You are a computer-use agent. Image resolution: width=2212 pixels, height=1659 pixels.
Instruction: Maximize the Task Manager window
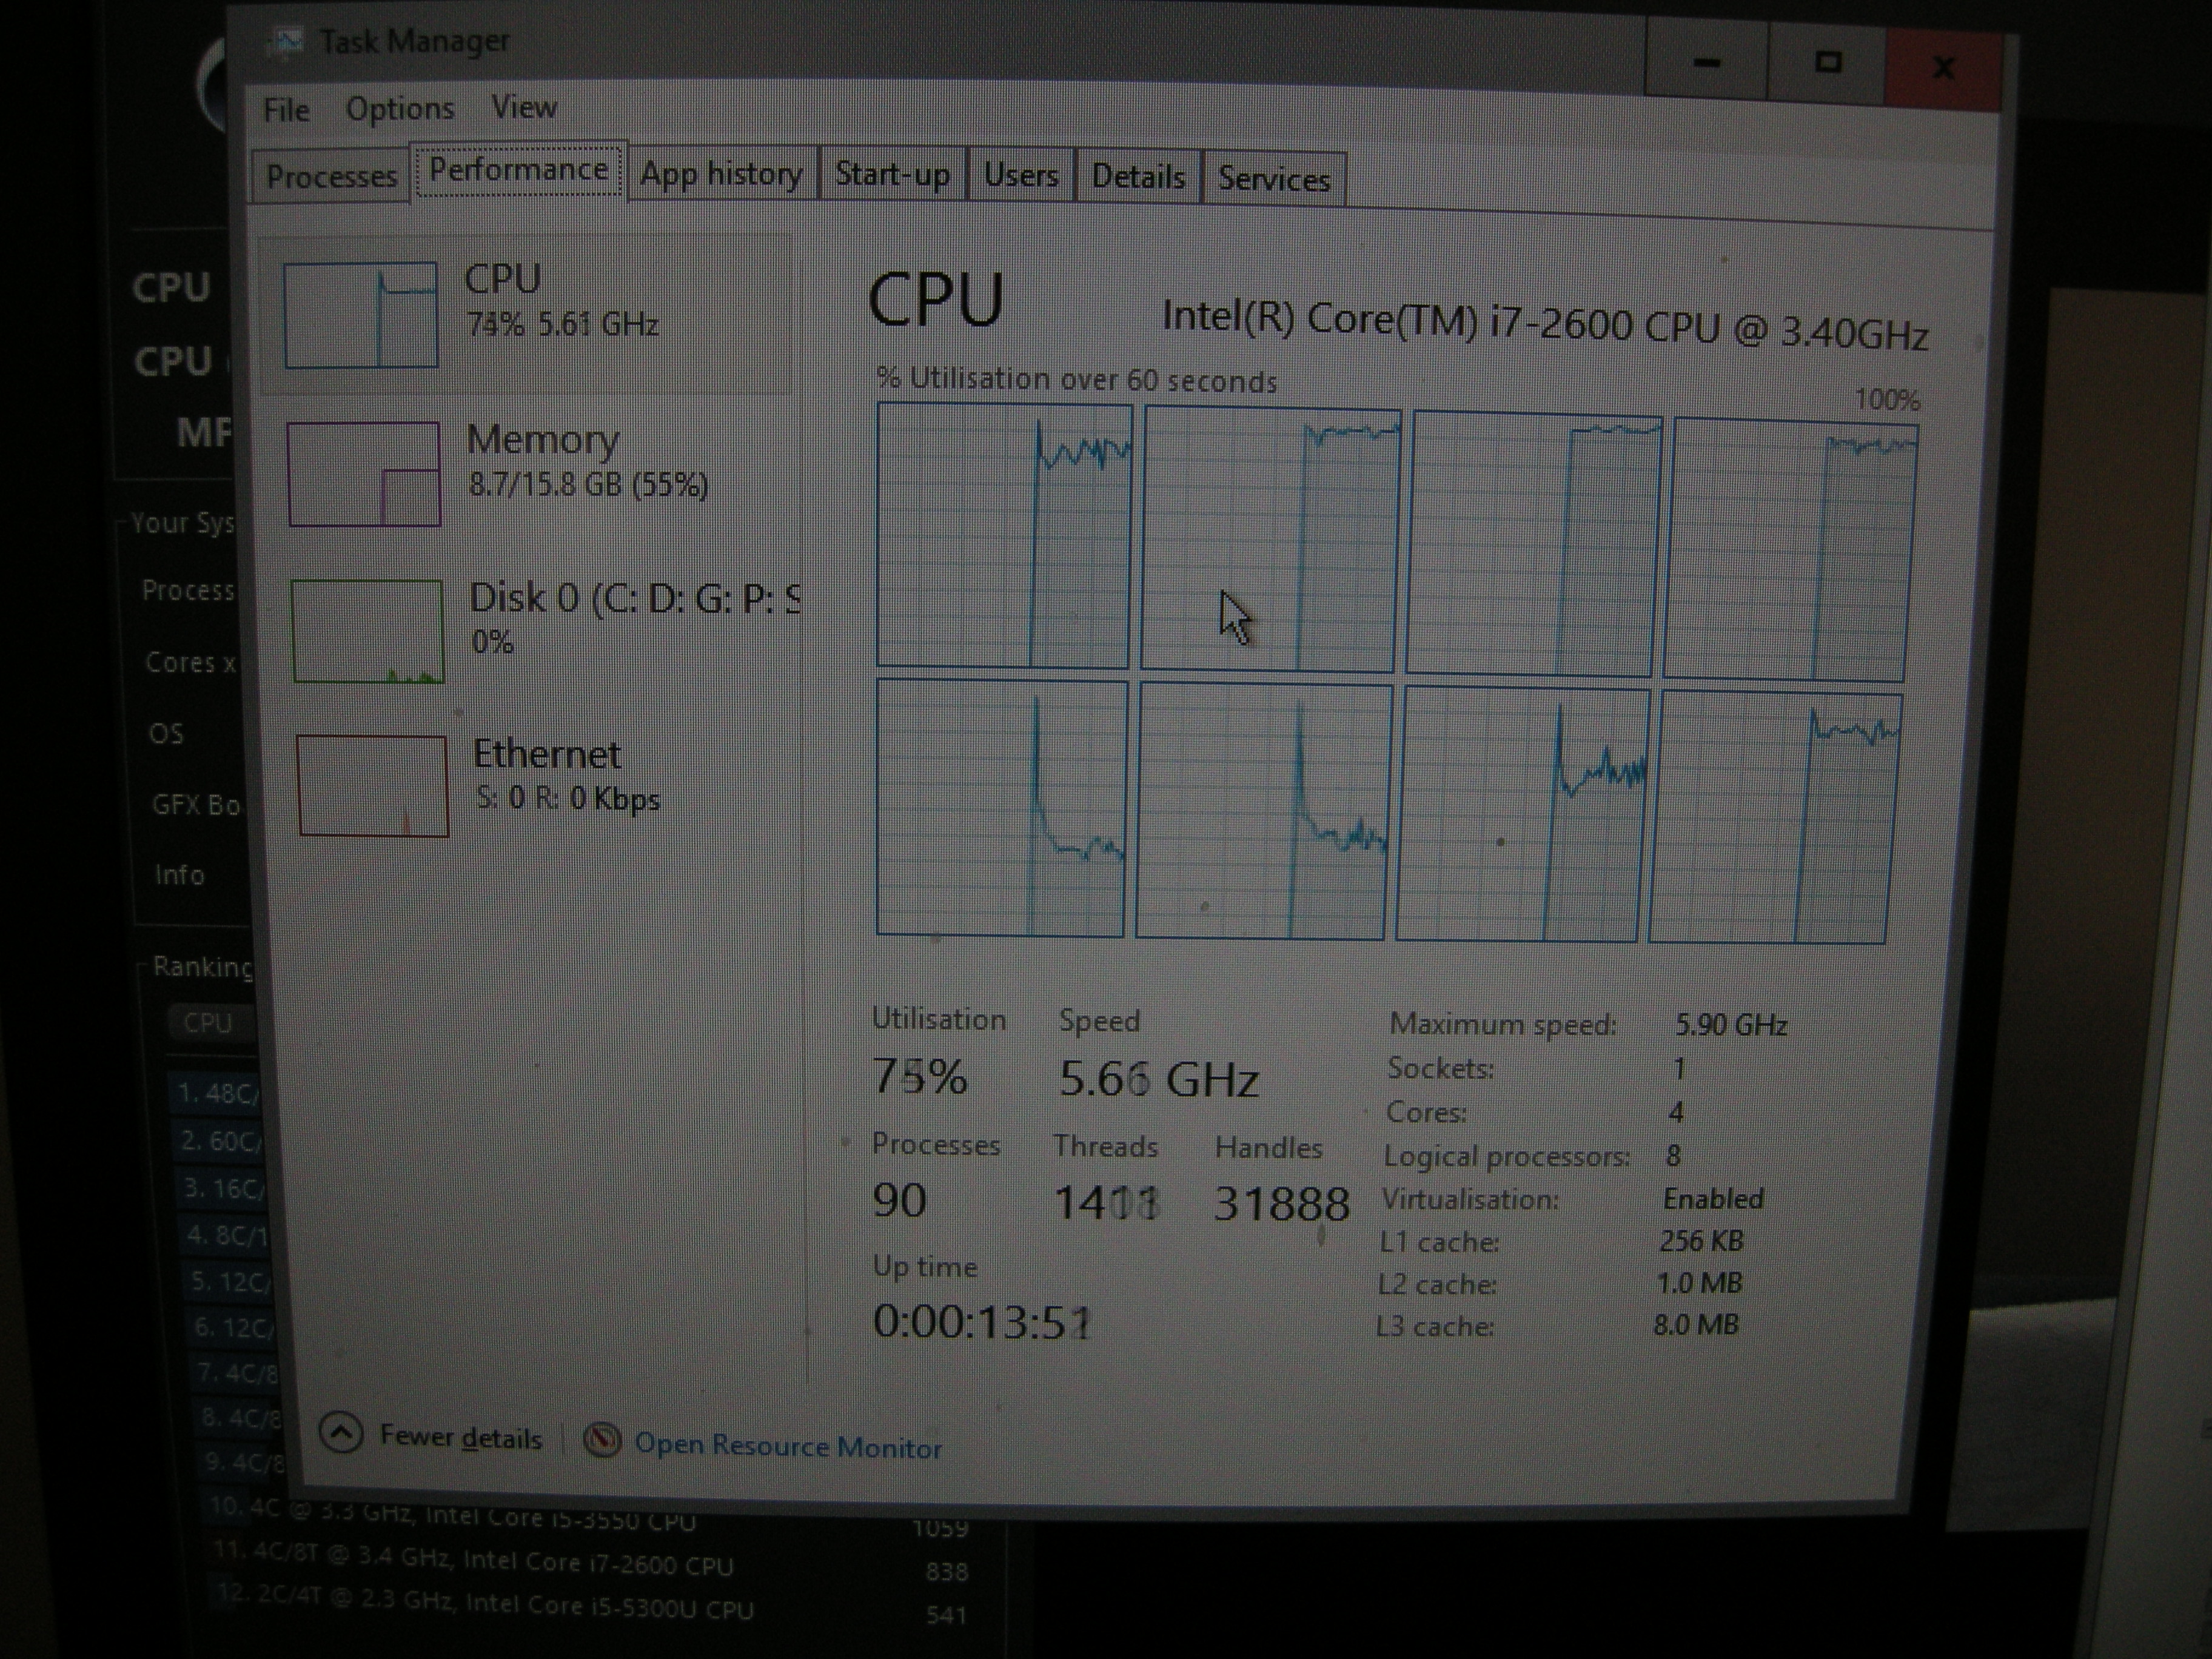[1828, 63]
